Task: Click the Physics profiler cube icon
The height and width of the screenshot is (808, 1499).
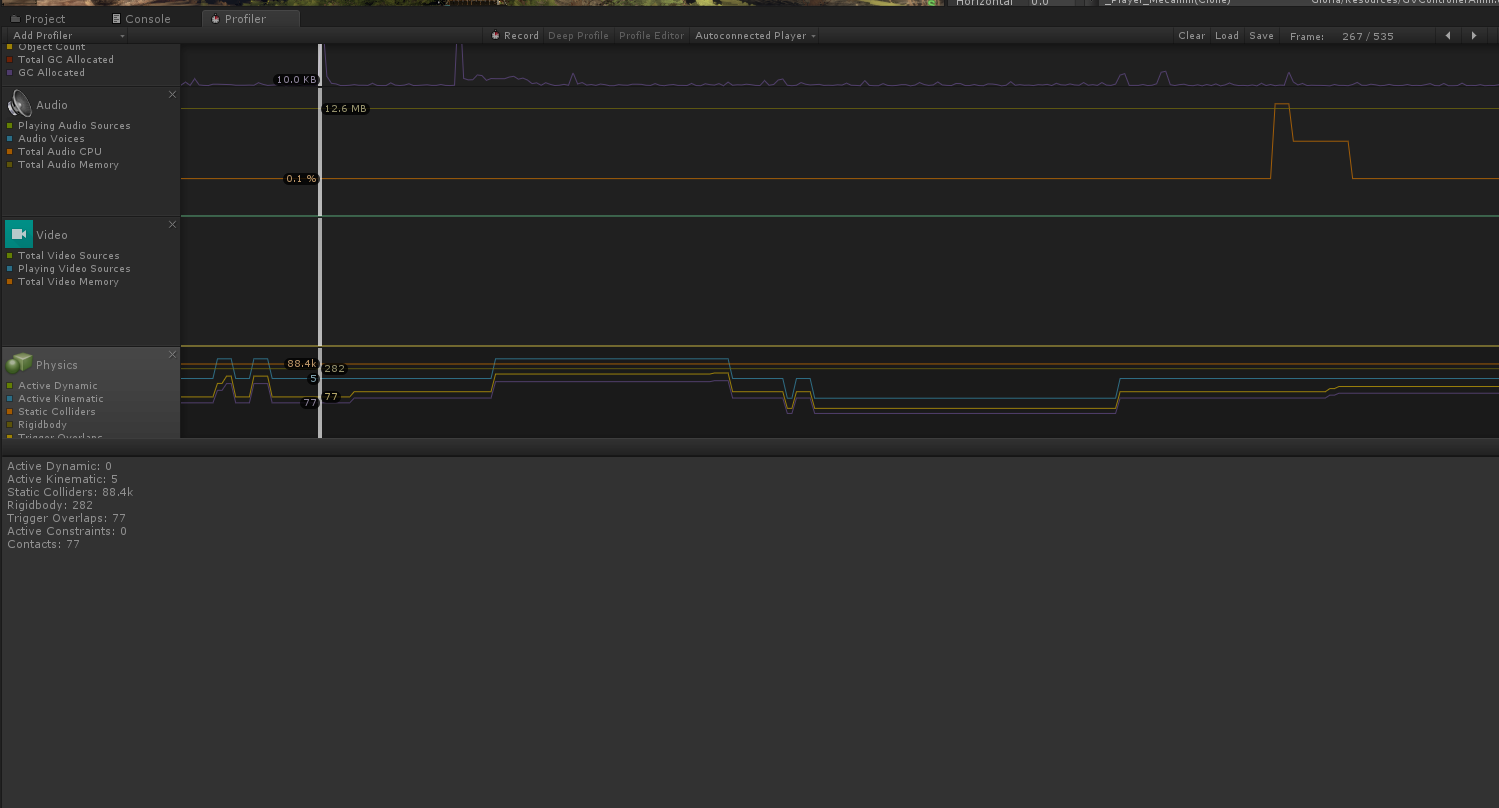Action: tap(19, 364)
